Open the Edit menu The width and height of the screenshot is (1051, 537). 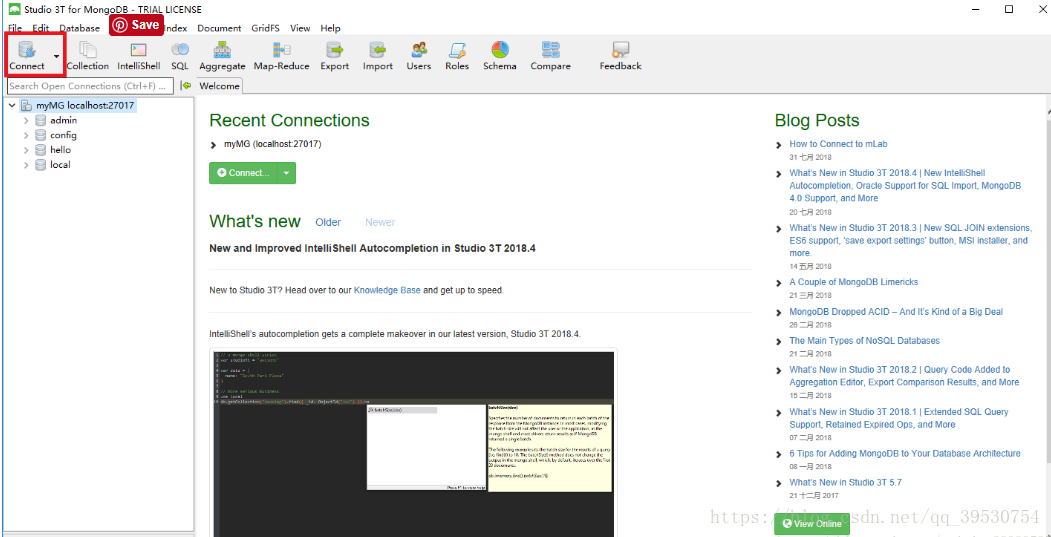[x=40, y=28]
